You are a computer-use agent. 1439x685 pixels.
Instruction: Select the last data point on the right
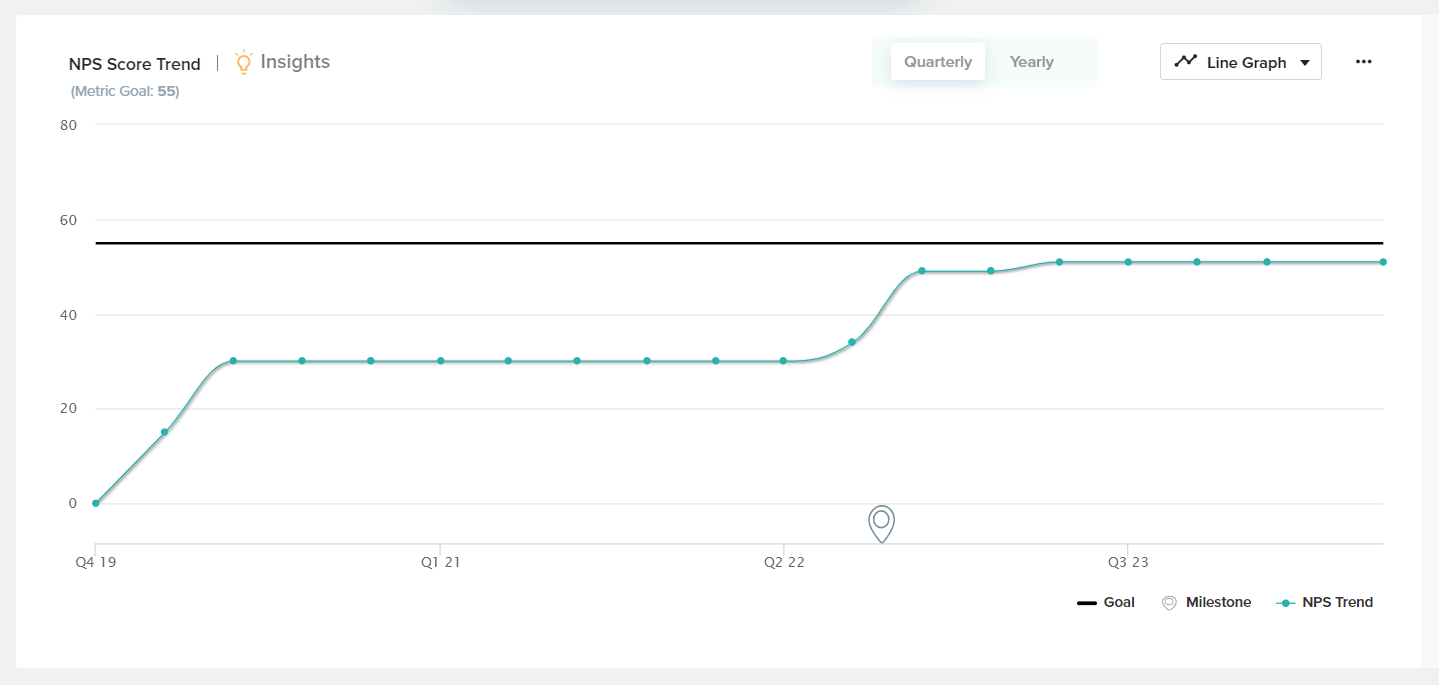[x=1383, y=262]
